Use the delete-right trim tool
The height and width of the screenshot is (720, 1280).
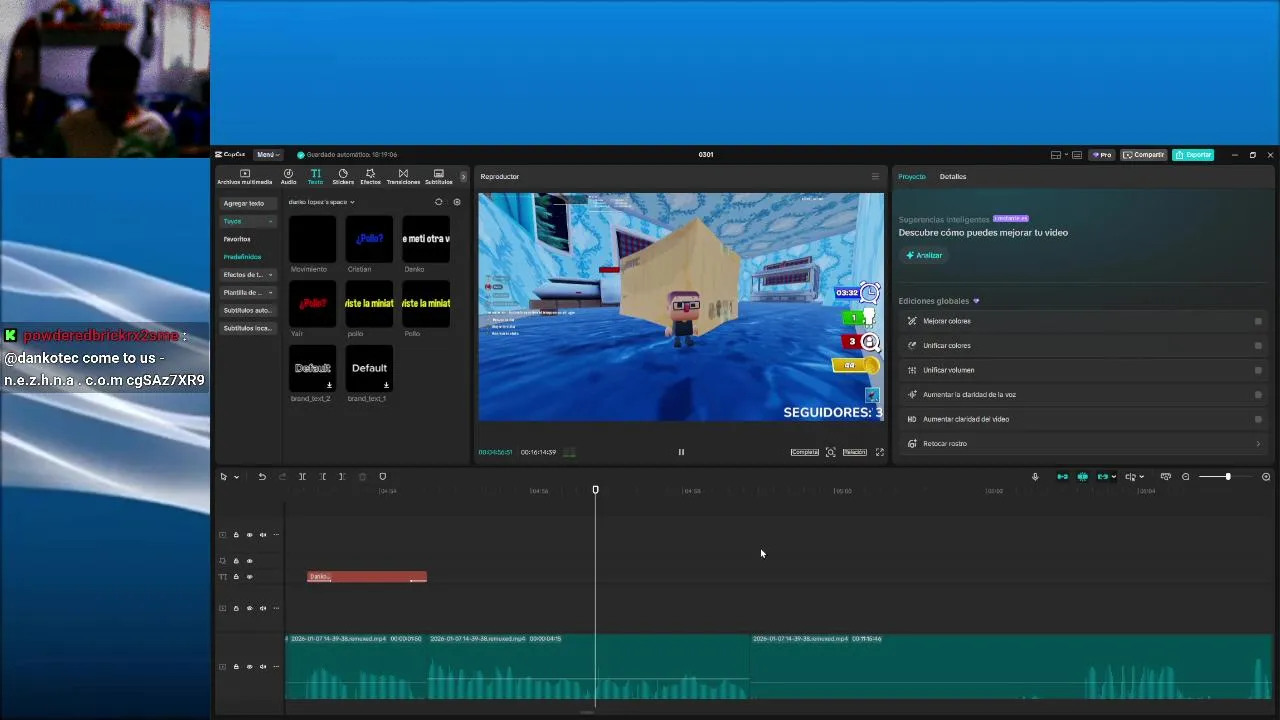click(342, 477)
